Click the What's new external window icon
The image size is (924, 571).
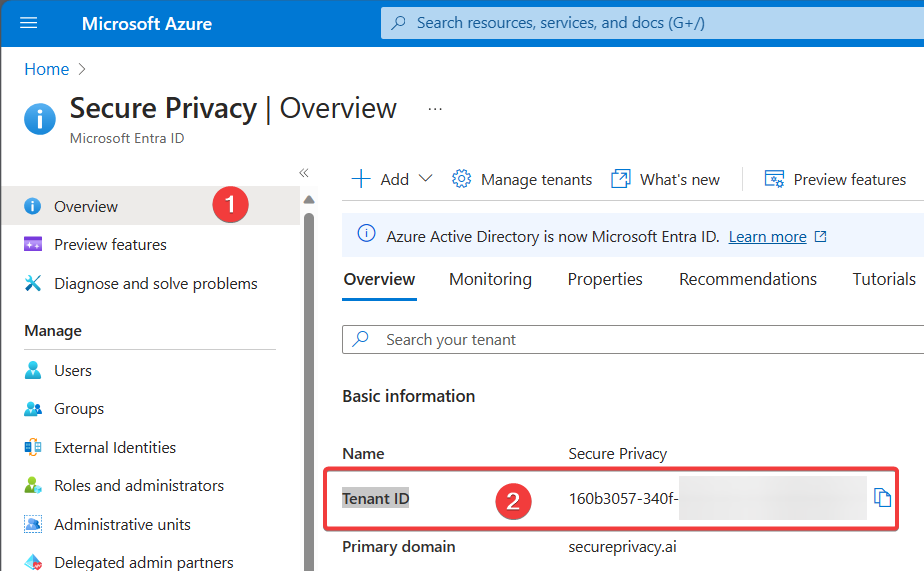(621, 179)
